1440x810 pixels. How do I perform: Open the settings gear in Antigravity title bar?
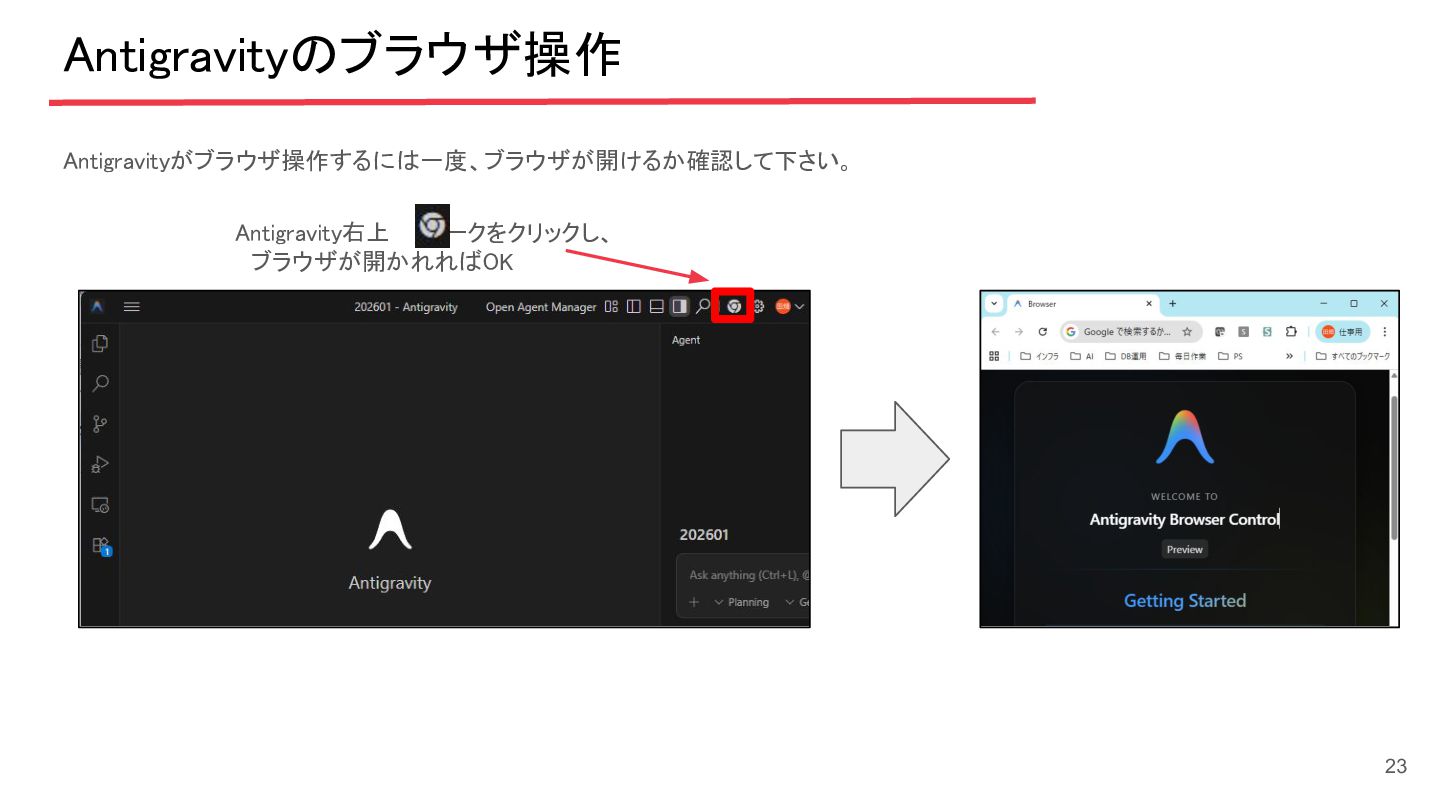tap(758, 307)
